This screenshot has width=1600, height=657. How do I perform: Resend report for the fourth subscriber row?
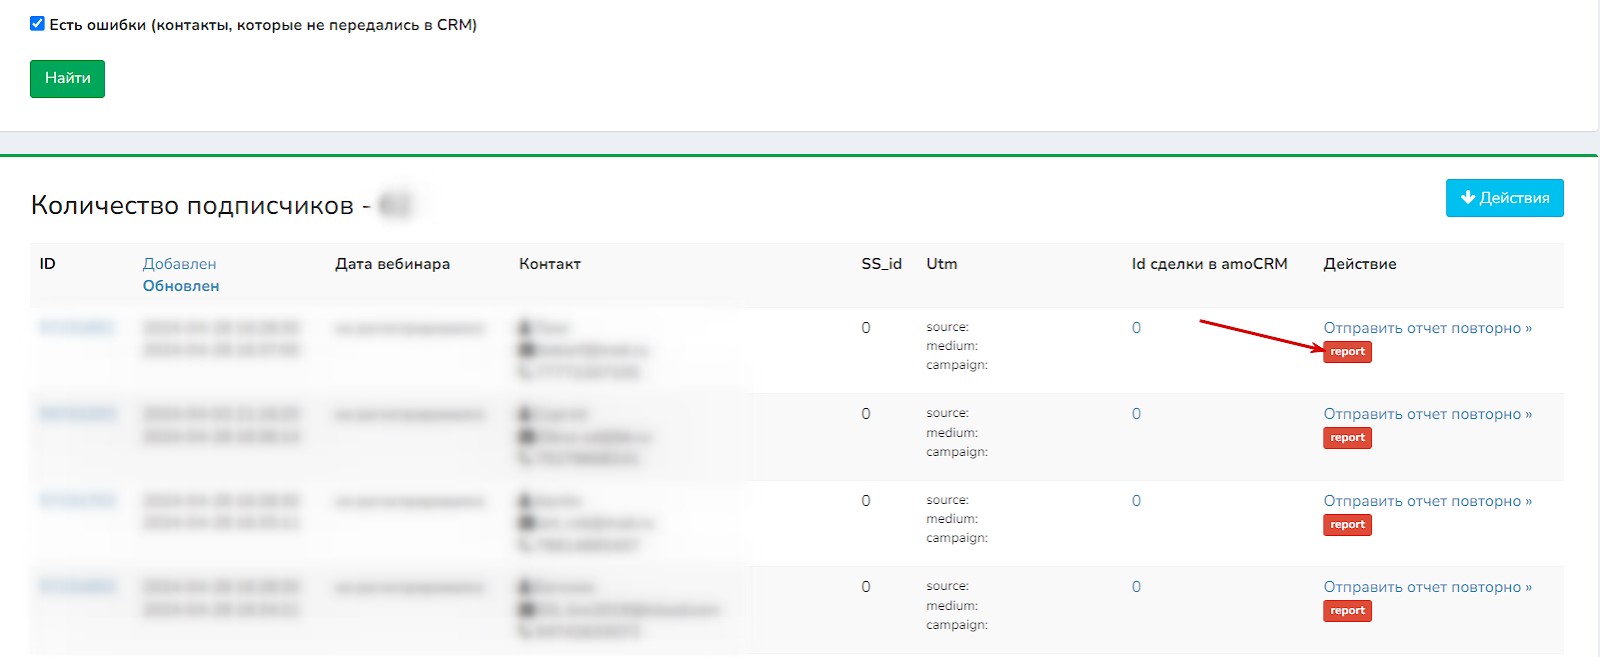click(1427, 587)
